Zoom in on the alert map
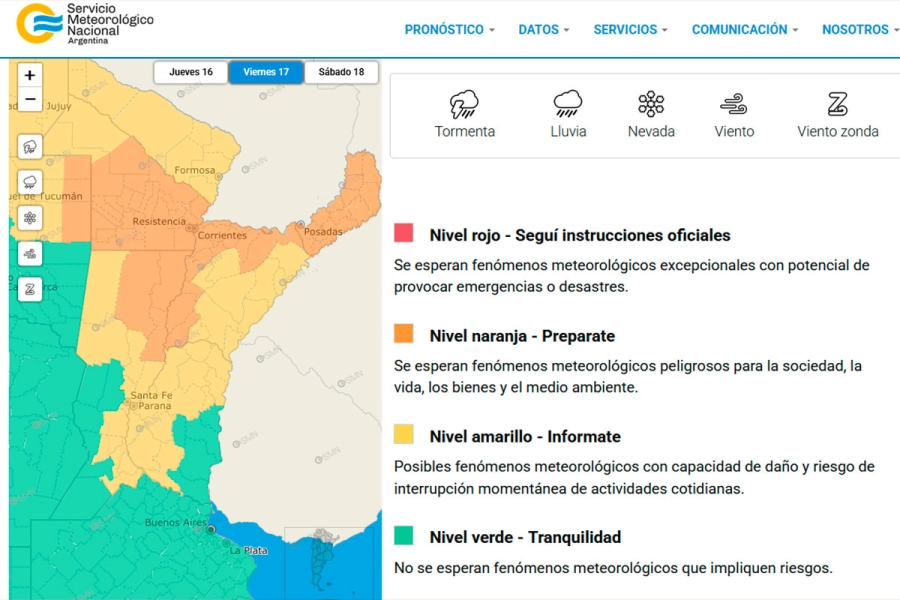The image size is (900, 600). [x=30, y=76]
